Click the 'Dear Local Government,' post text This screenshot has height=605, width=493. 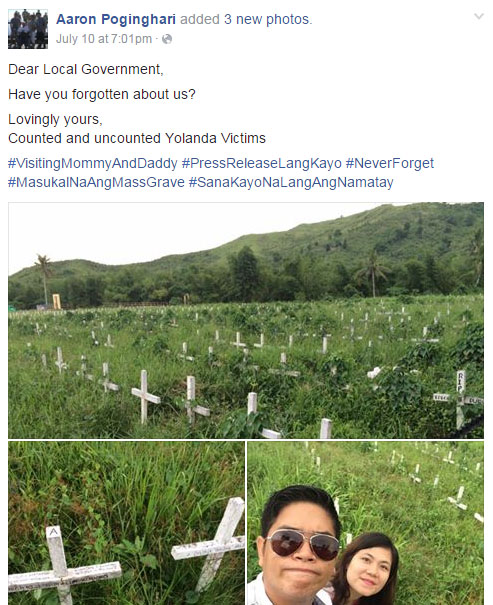click(86, 69)
